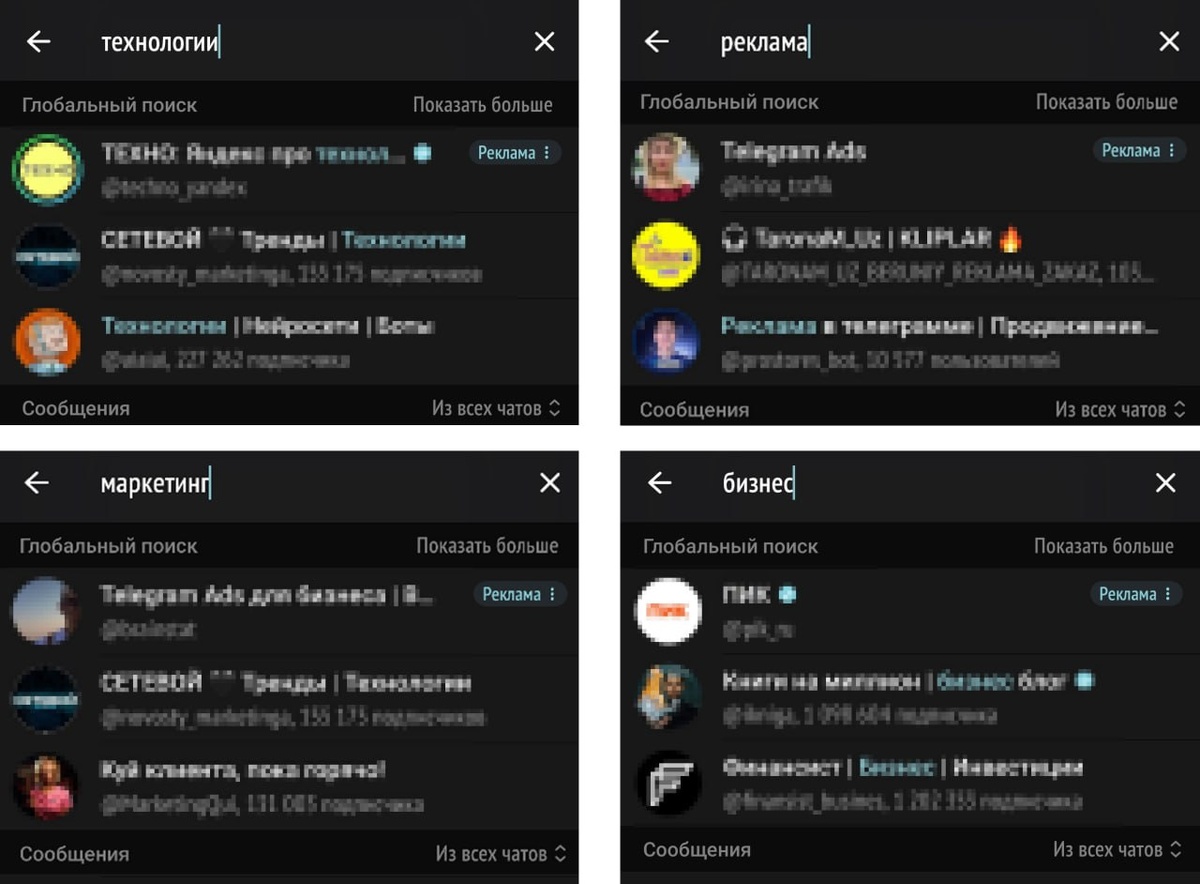The height and width of the screenshot is (884, 1200).
Task: Go back from the маркетинг search
Action: coord(37,483)
